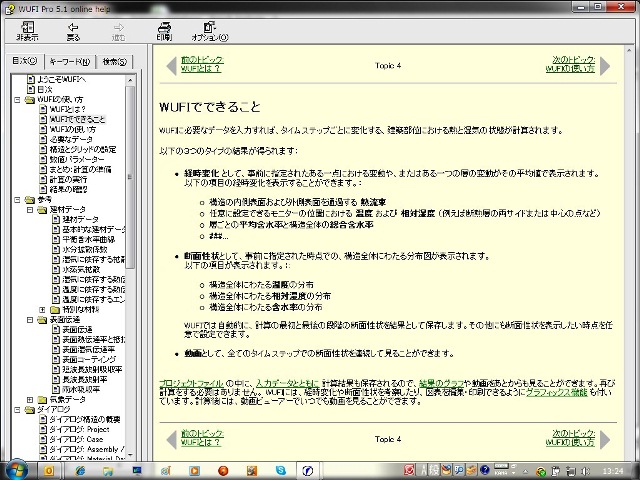Click the tree pane vertical scrollbar thumb

click(x=130, y=177)
